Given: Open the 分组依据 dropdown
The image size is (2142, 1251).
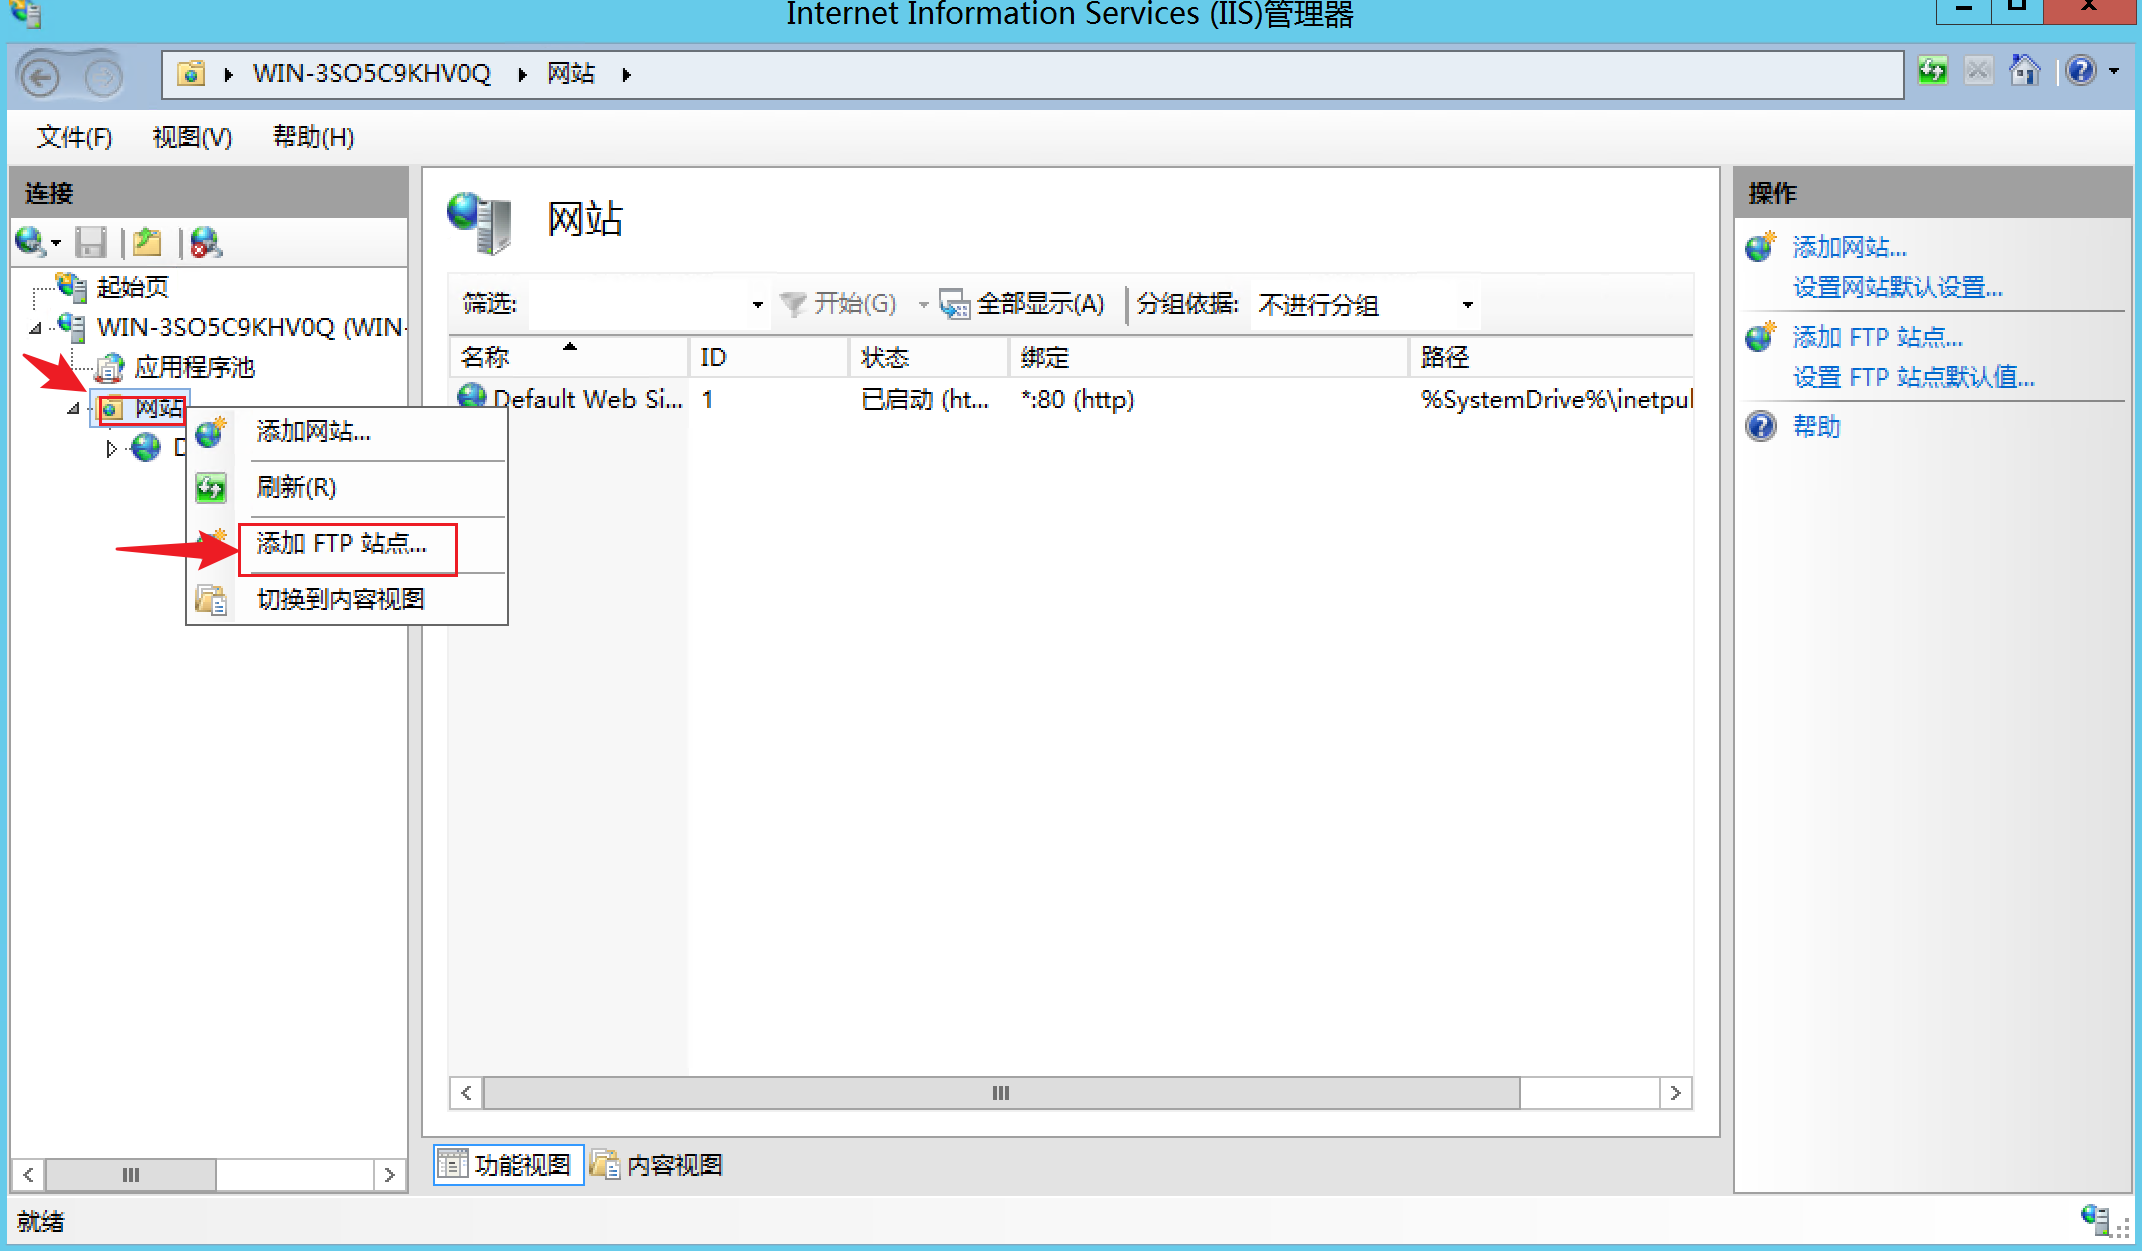Looking at the screenshot, I should pos(1466,304).
